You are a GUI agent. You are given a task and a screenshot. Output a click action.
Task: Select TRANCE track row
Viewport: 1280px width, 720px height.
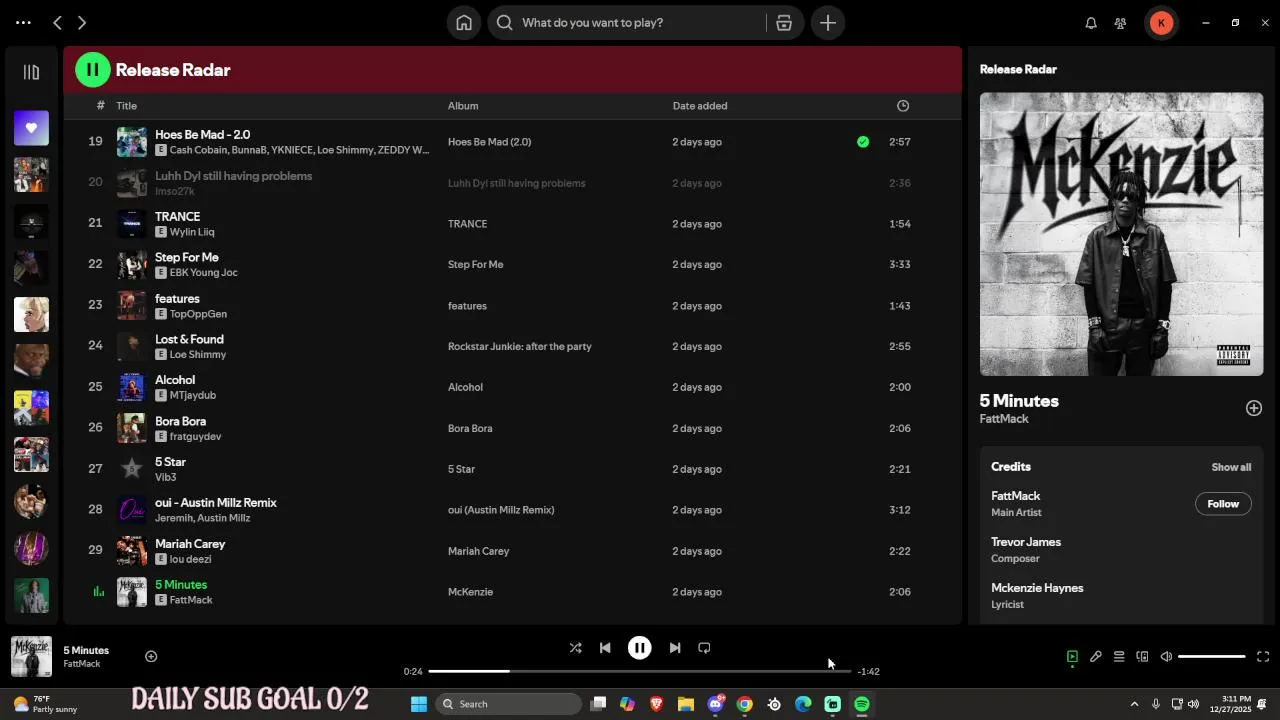pos(512,224)
